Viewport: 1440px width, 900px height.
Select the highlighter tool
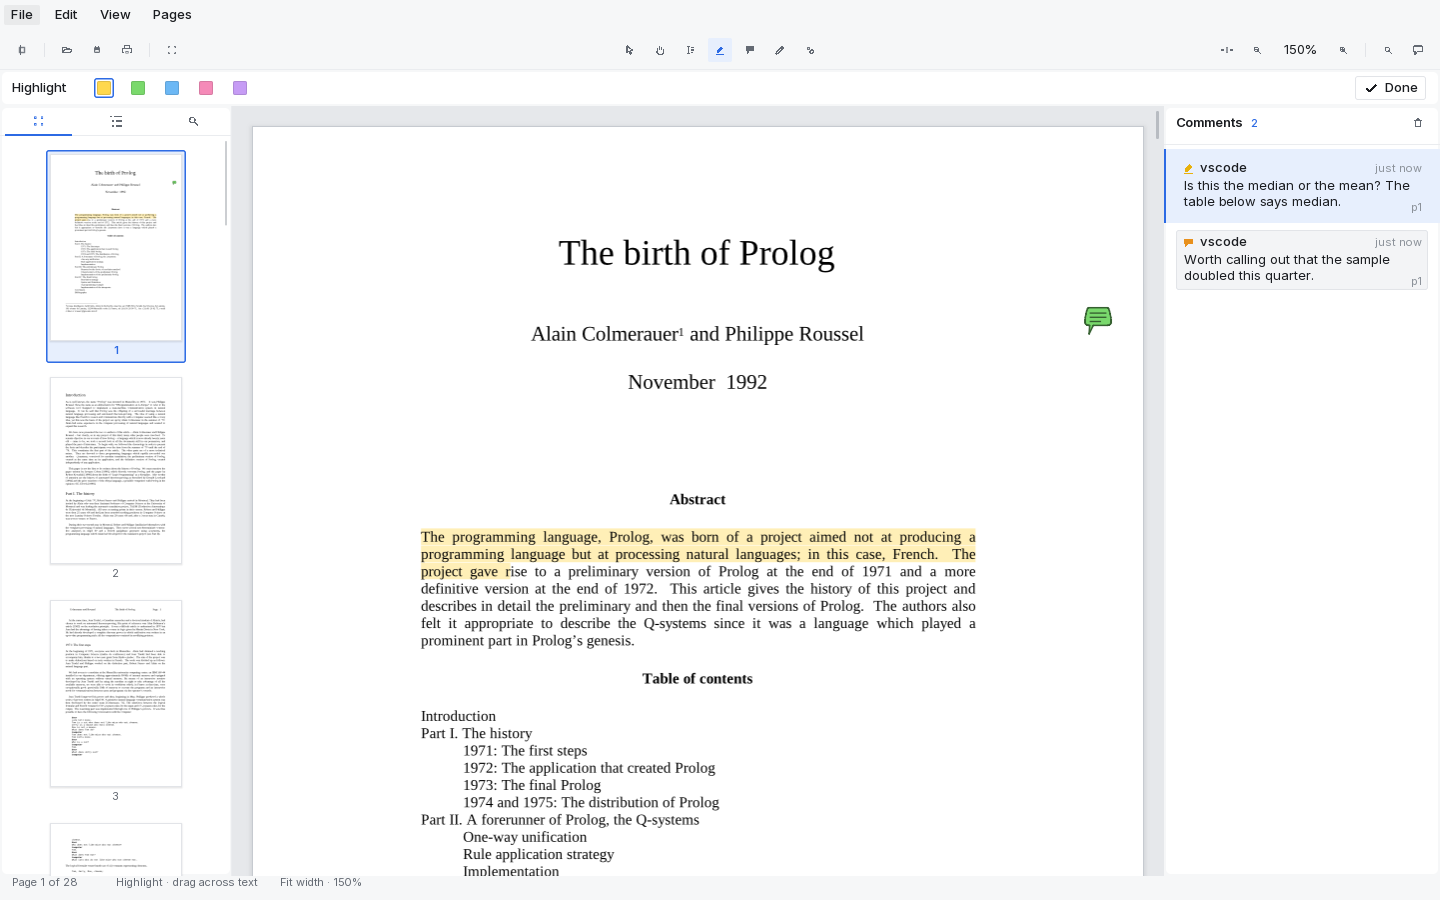click(x=720, y=50)
